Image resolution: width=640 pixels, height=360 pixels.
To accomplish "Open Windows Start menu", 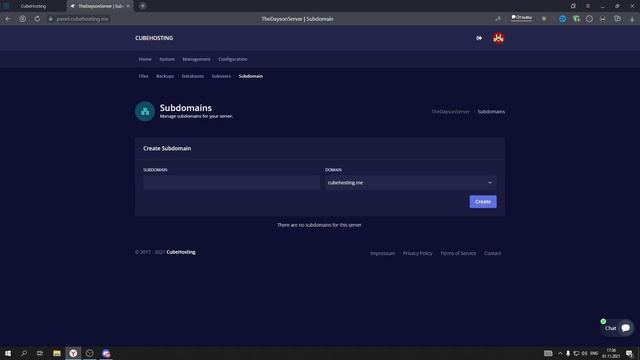I will tap(8, 353).
